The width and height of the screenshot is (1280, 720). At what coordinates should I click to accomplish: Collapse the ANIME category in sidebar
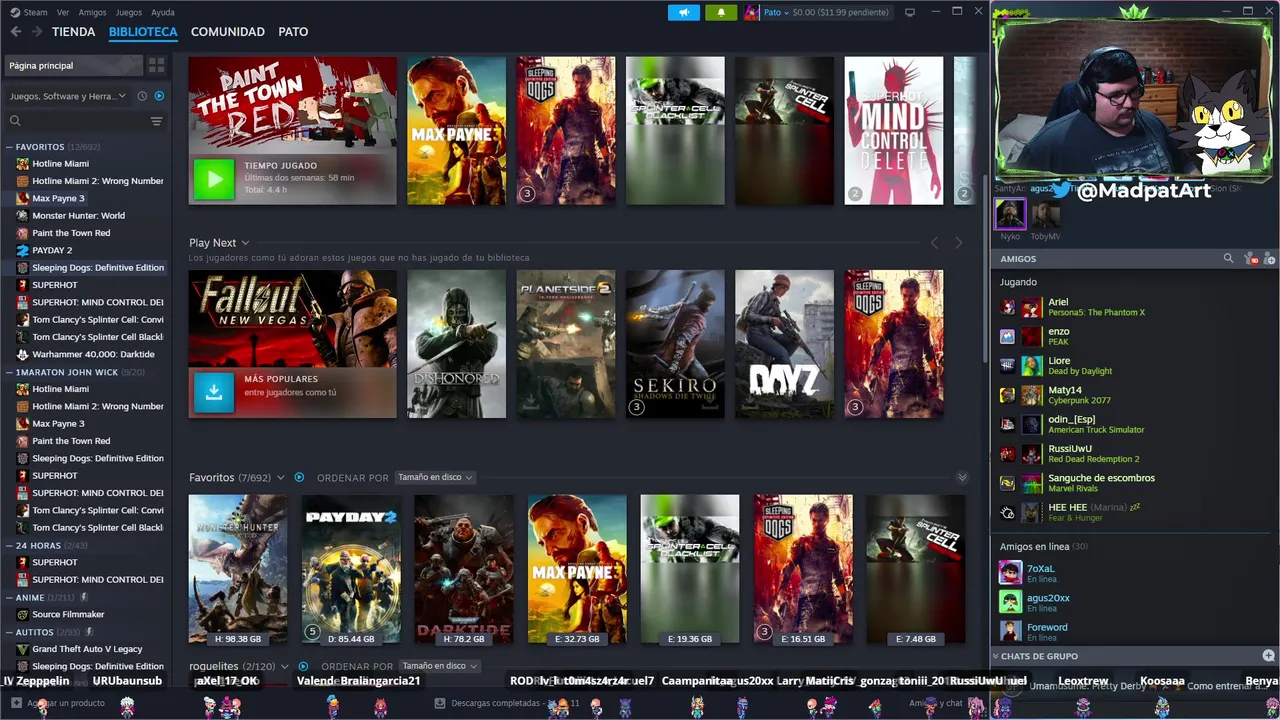[x=9, y=597]
